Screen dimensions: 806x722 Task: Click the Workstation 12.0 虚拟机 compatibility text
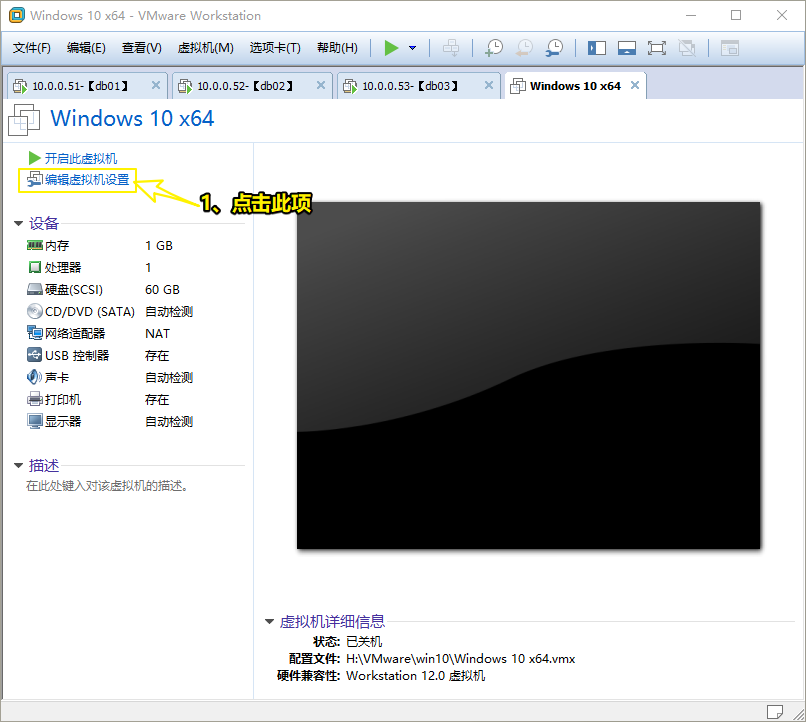pos(415,676)
